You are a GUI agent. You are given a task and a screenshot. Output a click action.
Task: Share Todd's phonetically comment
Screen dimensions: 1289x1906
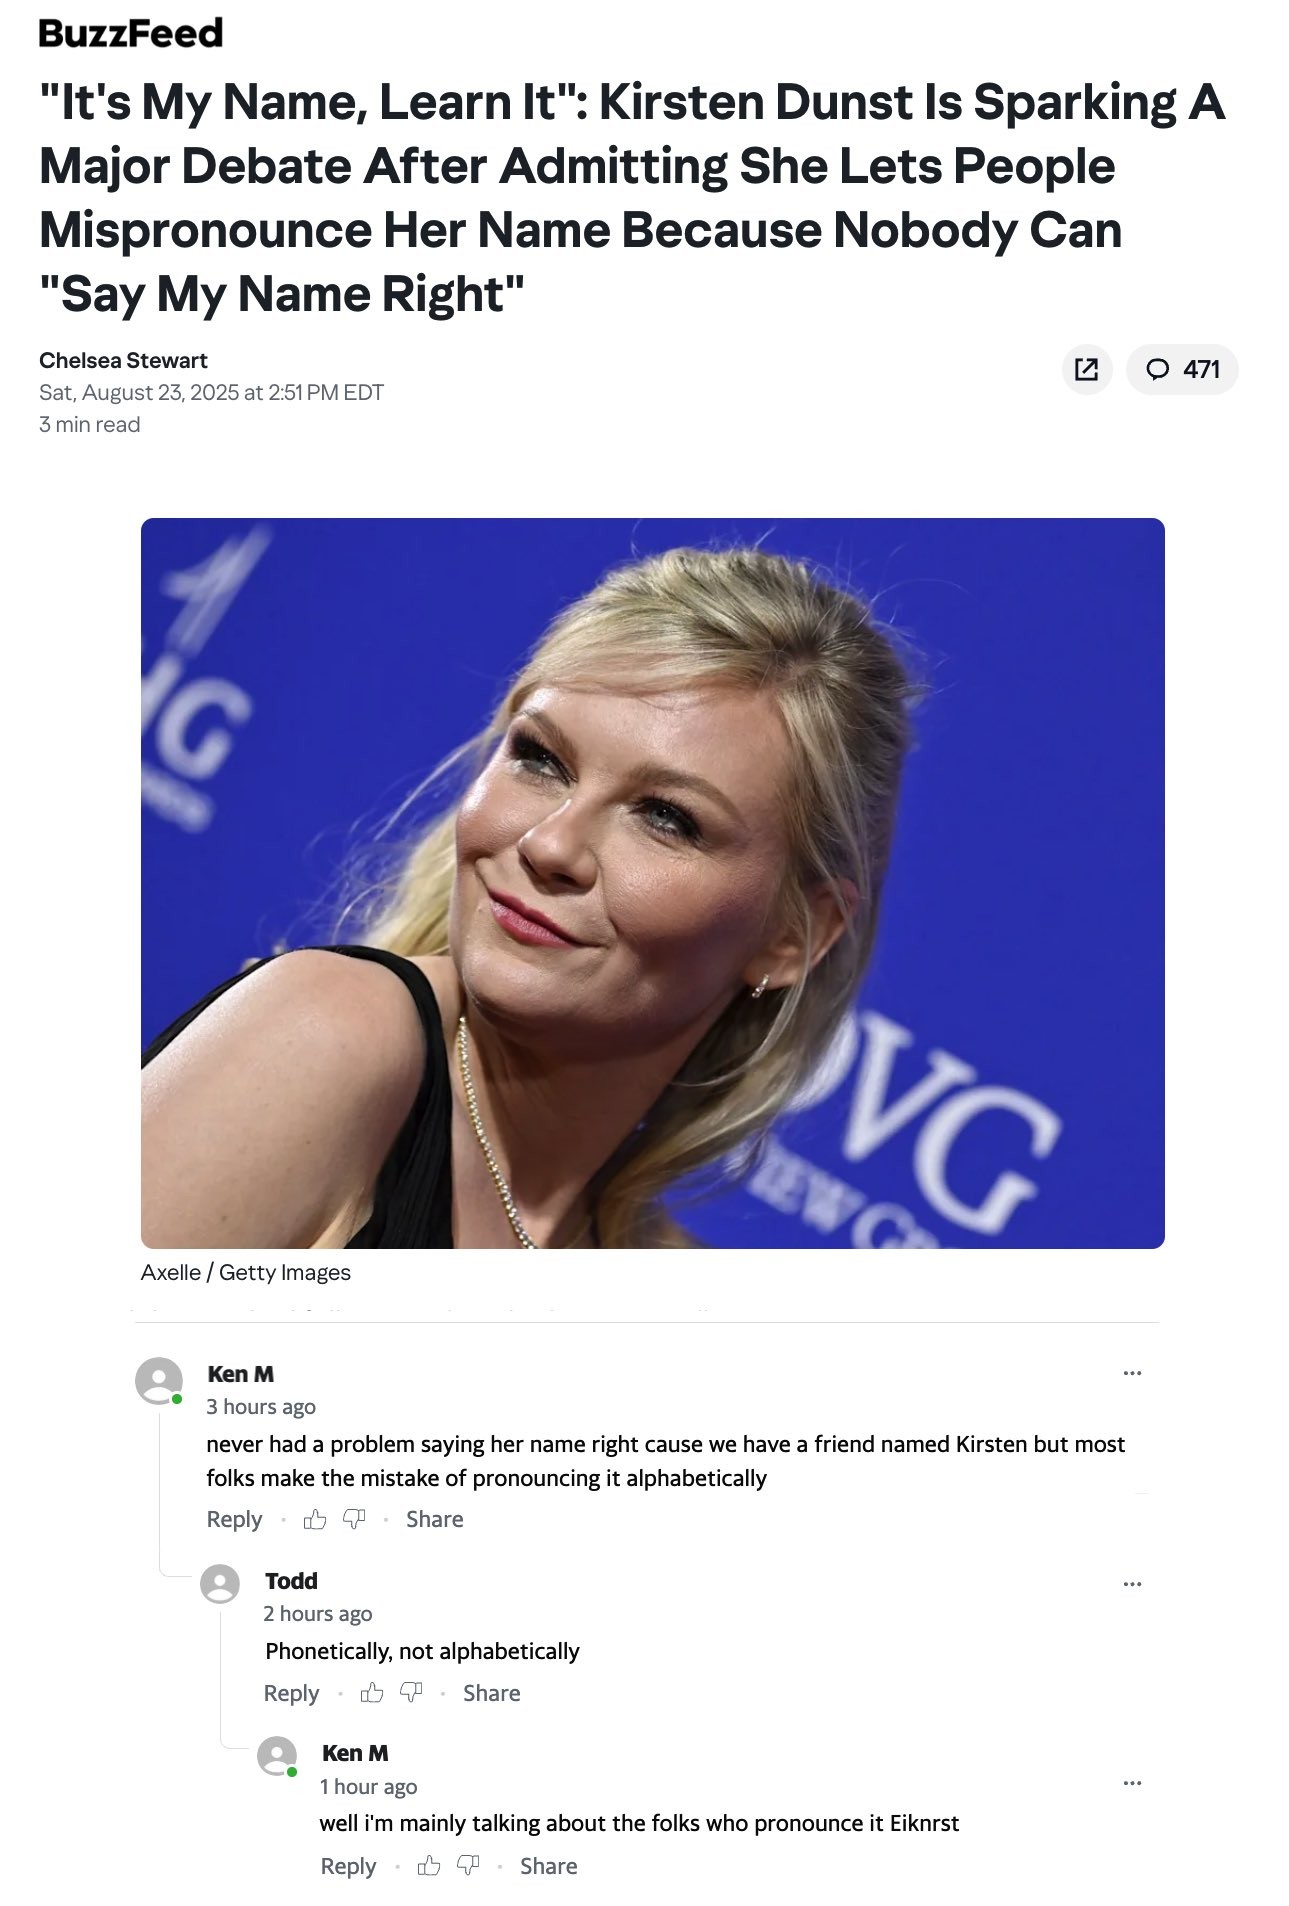click(x=491, y=1692)
